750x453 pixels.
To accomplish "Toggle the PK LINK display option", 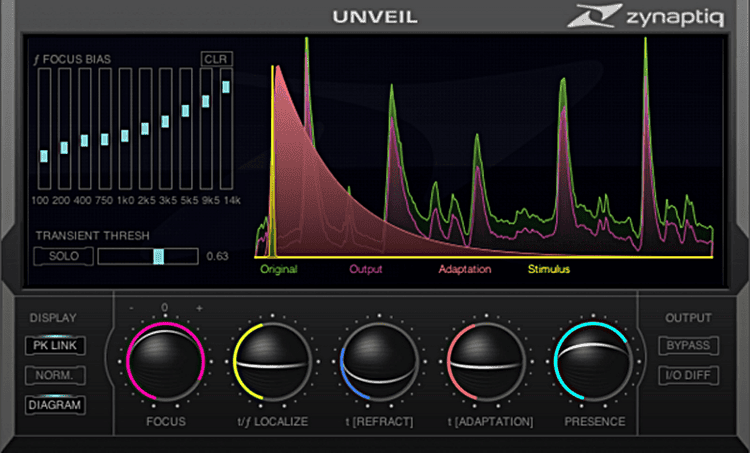I will [x=56, y=347].
